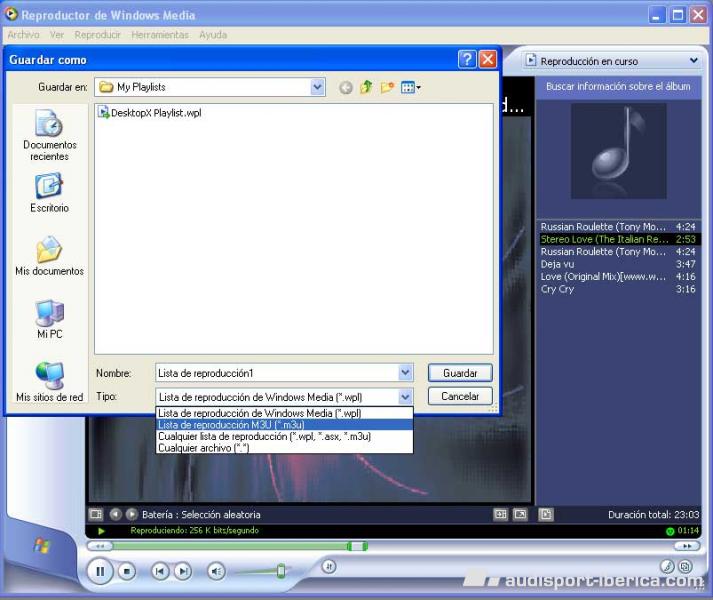Click the fast forward button on seek bar
Image resolution: width=713 pixels, height=600 pixels.
pos(687,546)
